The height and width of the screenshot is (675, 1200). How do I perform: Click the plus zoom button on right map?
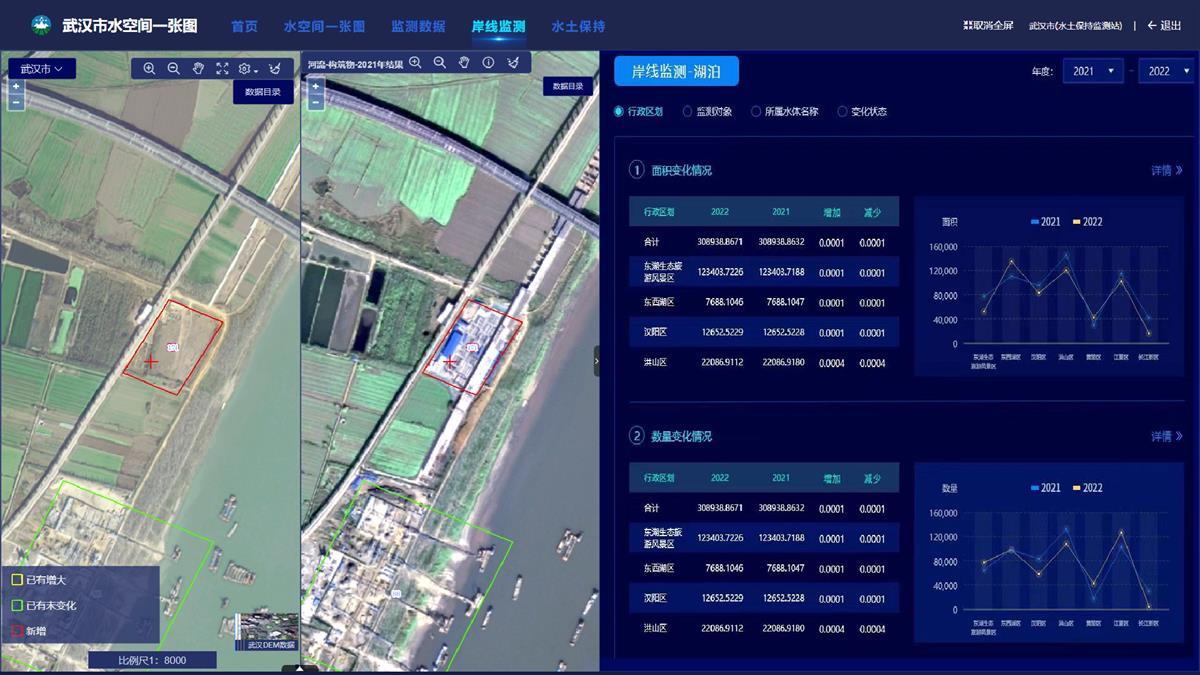click(316, 86)
